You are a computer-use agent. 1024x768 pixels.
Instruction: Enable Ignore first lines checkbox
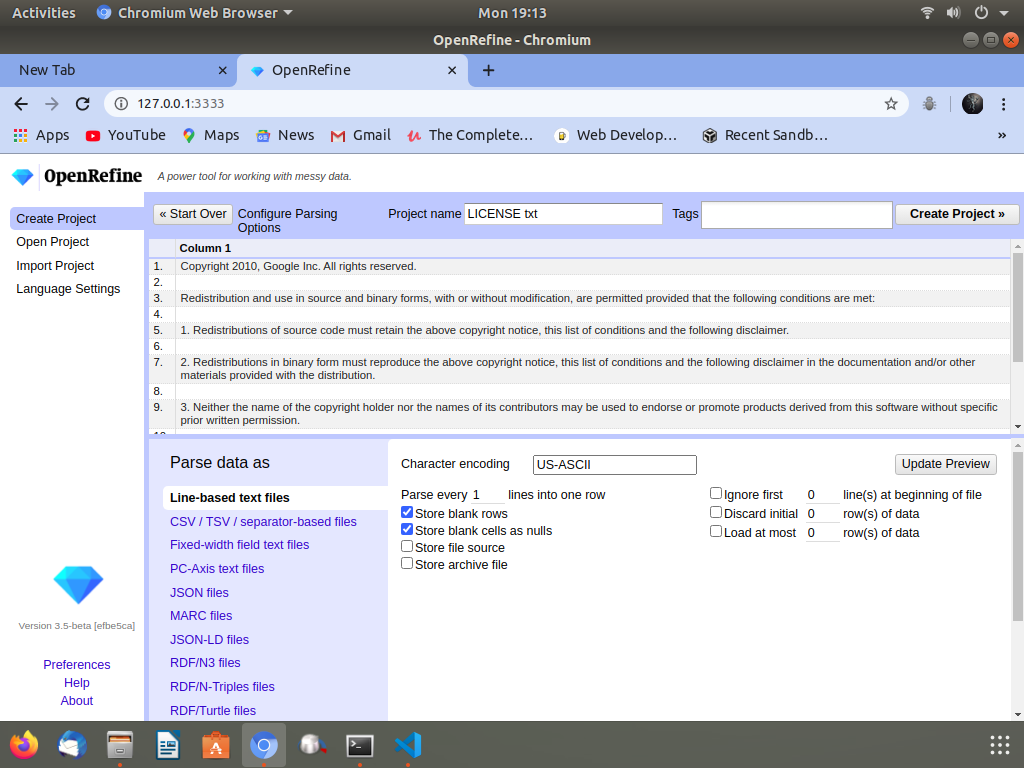716,493
